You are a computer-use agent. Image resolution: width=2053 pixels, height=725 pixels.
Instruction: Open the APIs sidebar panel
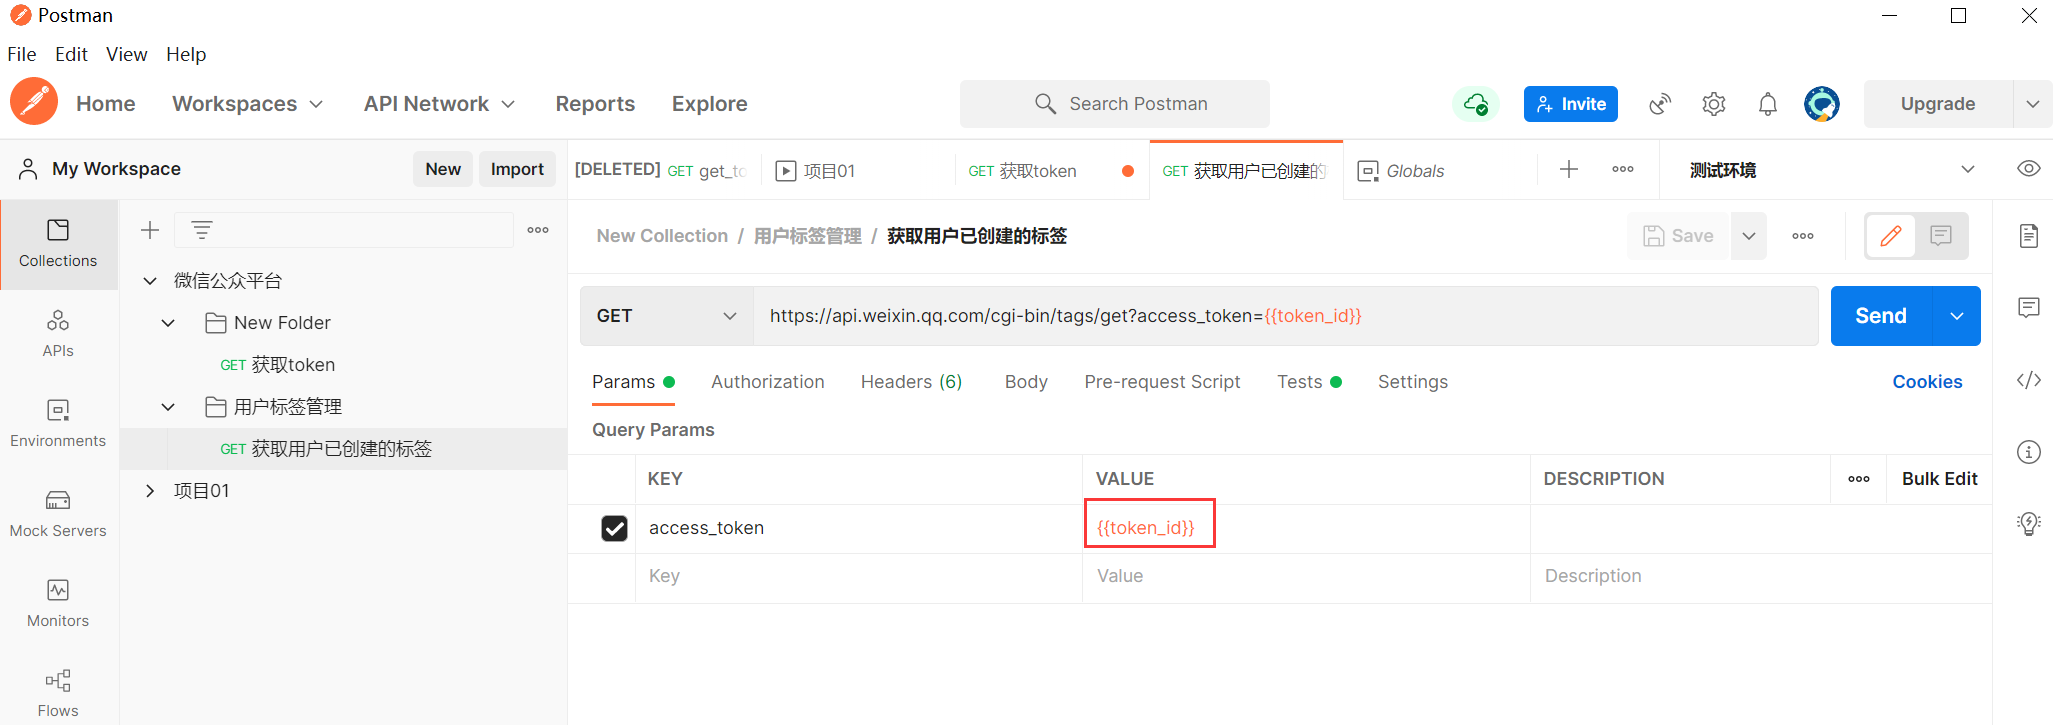point(58,334)
